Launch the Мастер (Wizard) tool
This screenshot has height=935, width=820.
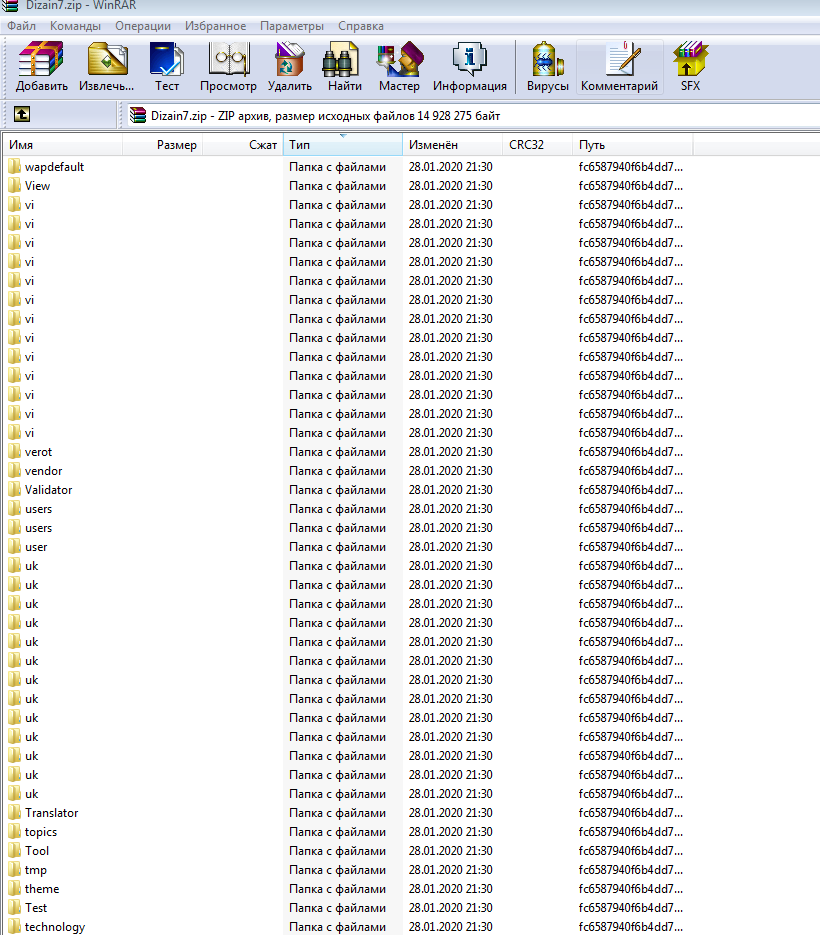coord(399,67)
